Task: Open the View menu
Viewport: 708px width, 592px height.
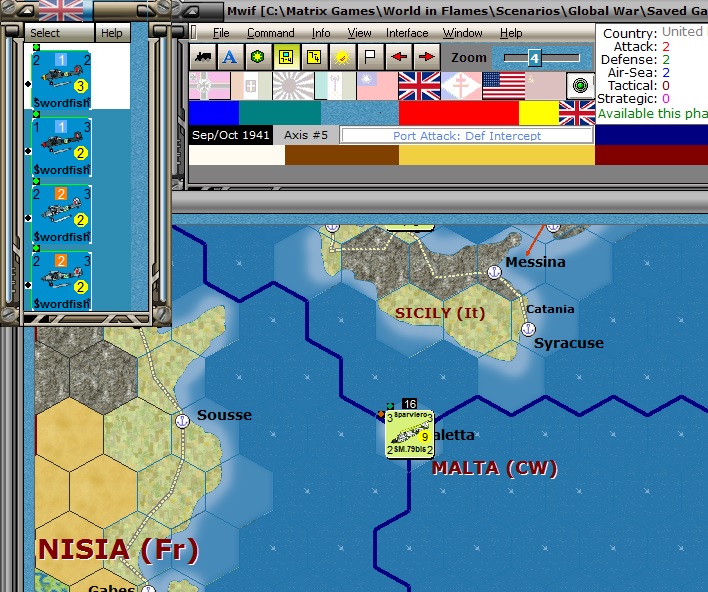Action: pyautogui.click(x=359, y=33)
